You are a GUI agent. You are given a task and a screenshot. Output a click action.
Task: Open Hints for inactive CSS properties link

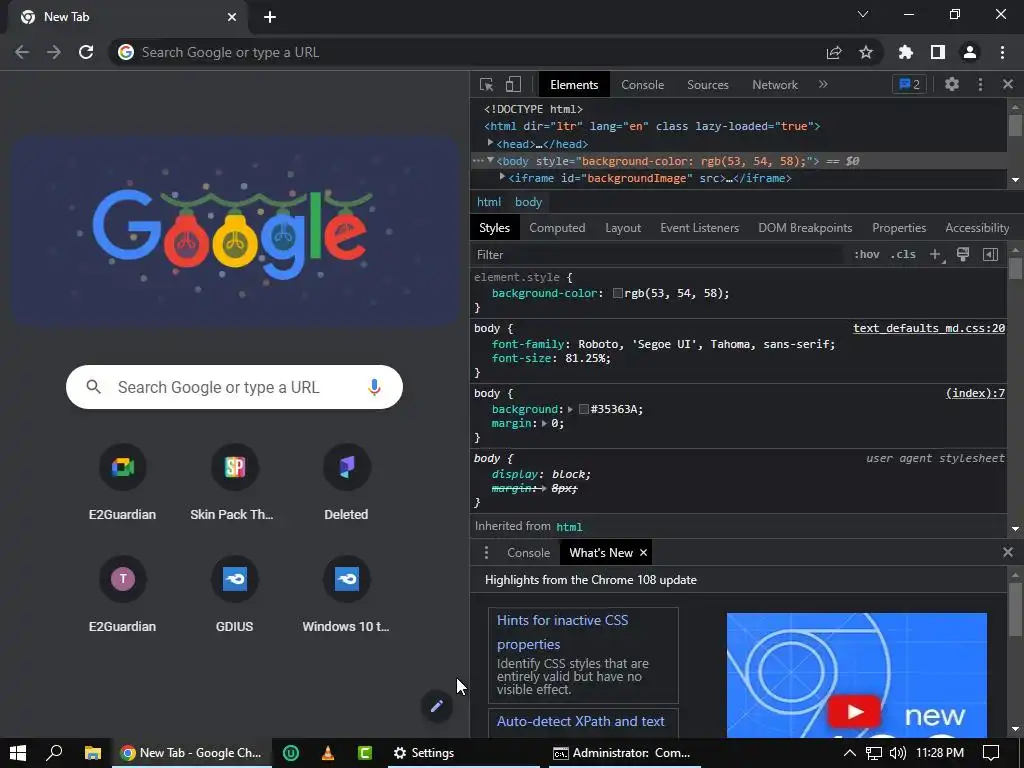coord(562,632)
